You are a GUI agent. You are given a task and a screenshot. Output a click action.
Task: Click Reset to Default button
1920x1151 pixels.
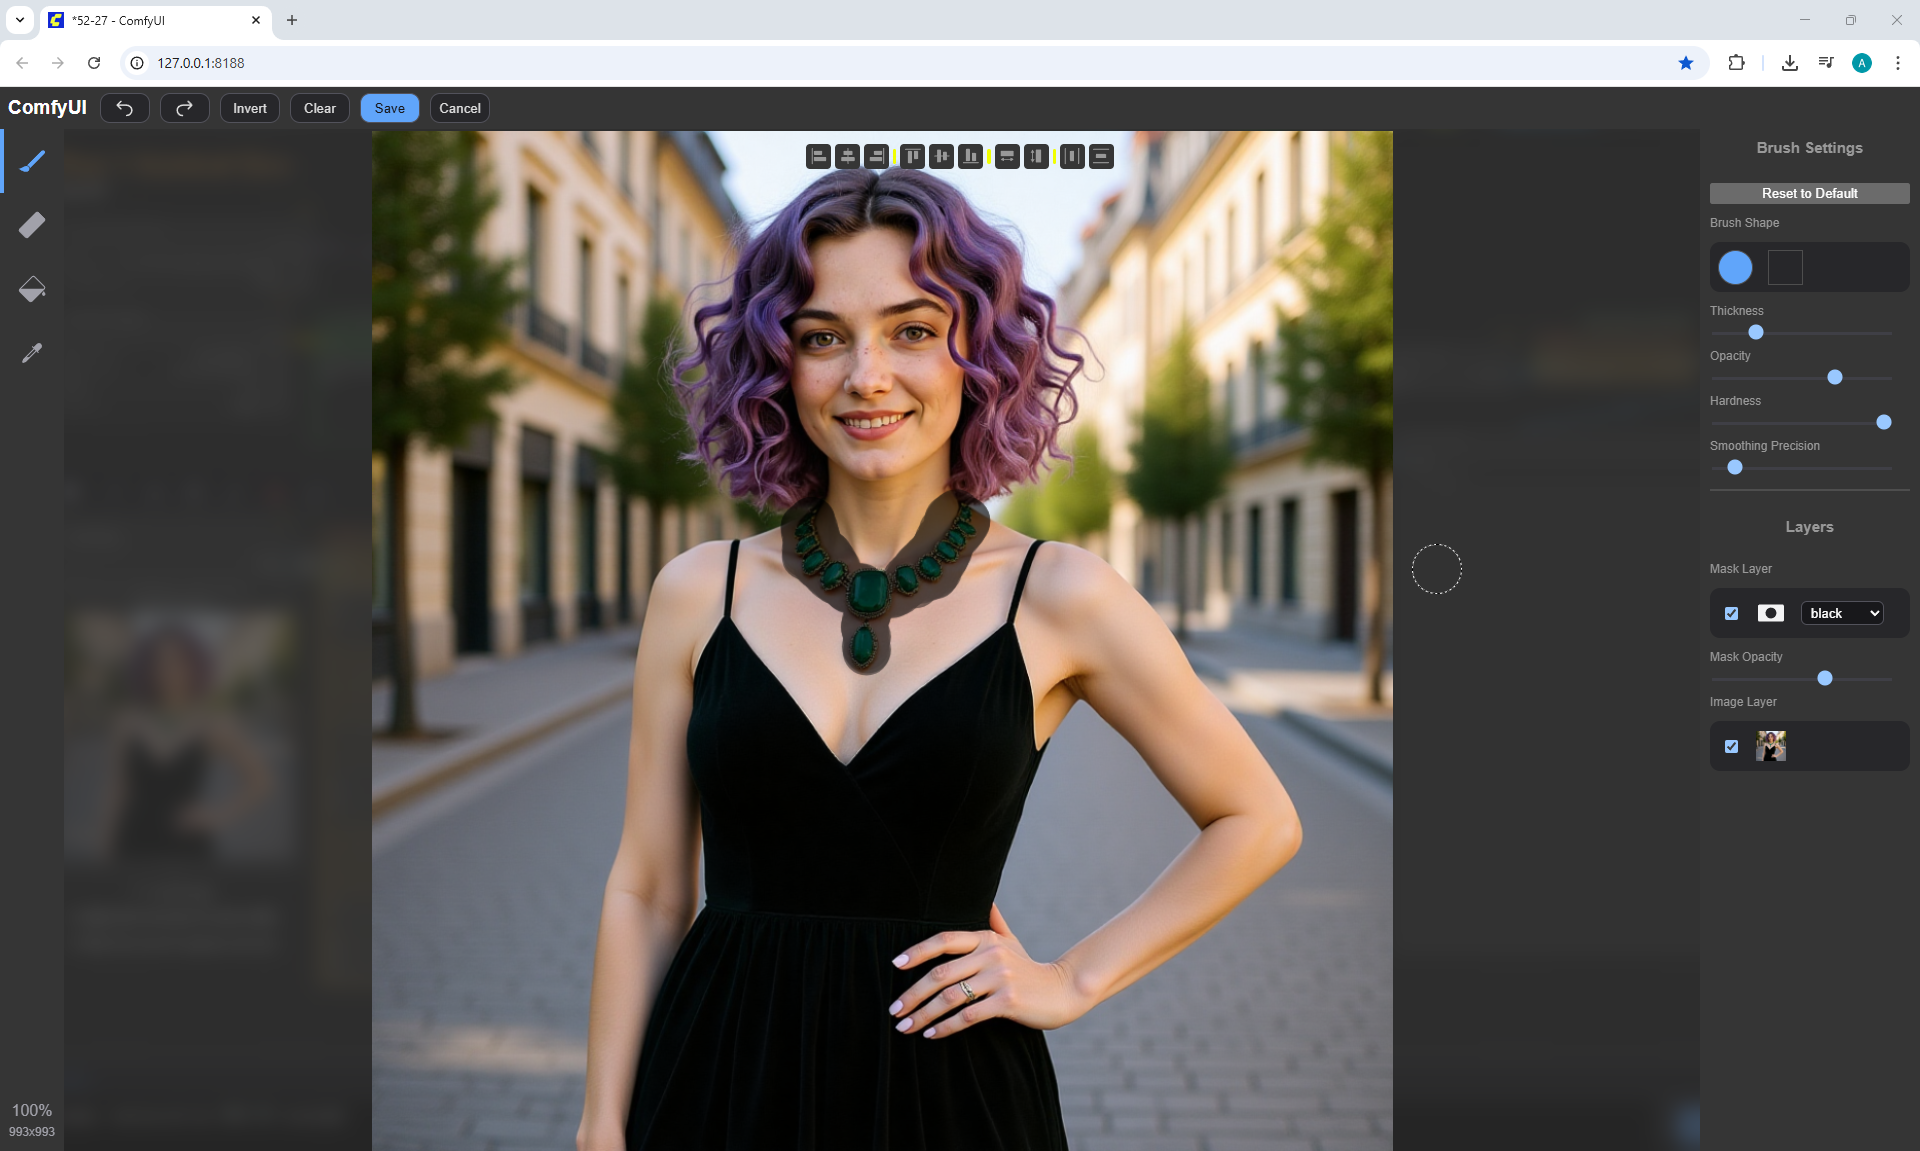1809,193
